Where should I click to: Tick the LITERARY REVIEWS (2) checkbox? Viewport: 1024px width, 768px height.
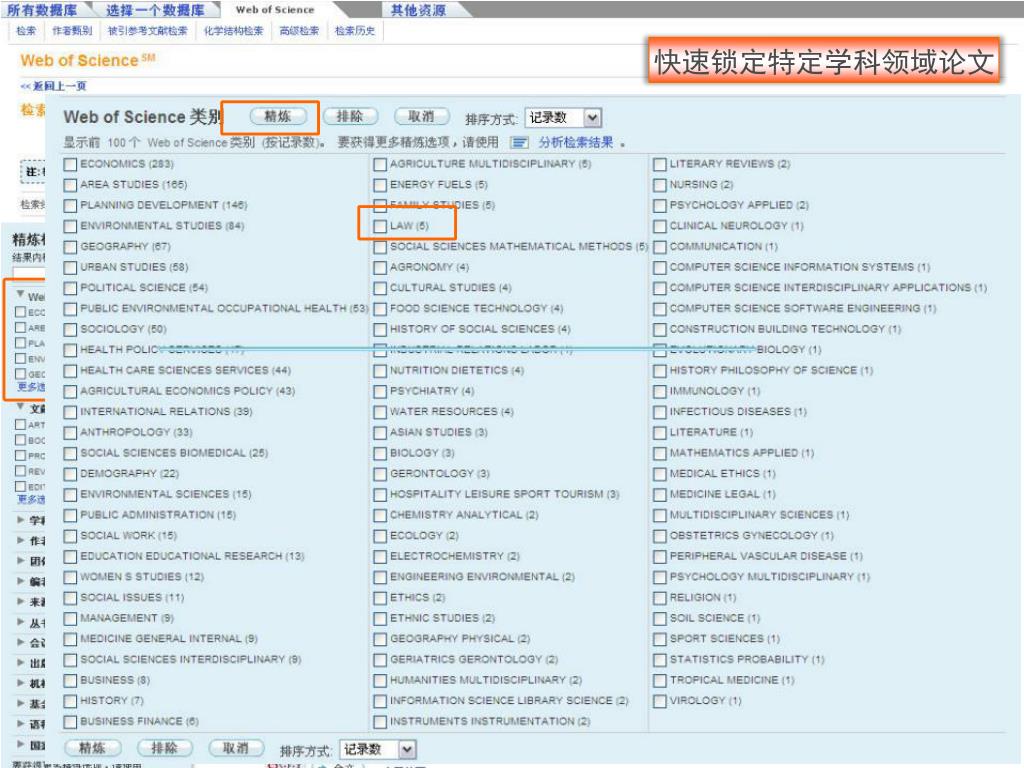click(x=660, y=165)
